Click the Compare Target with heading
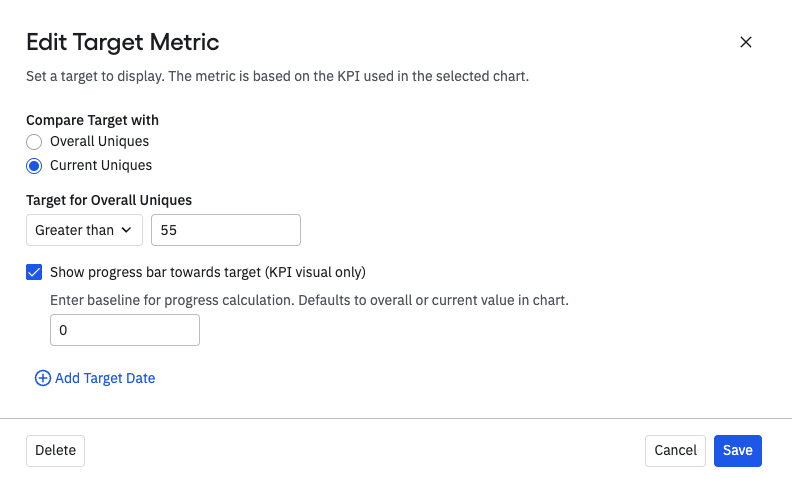This screenshot has width=792, height=479. click(x=92, y=120)
